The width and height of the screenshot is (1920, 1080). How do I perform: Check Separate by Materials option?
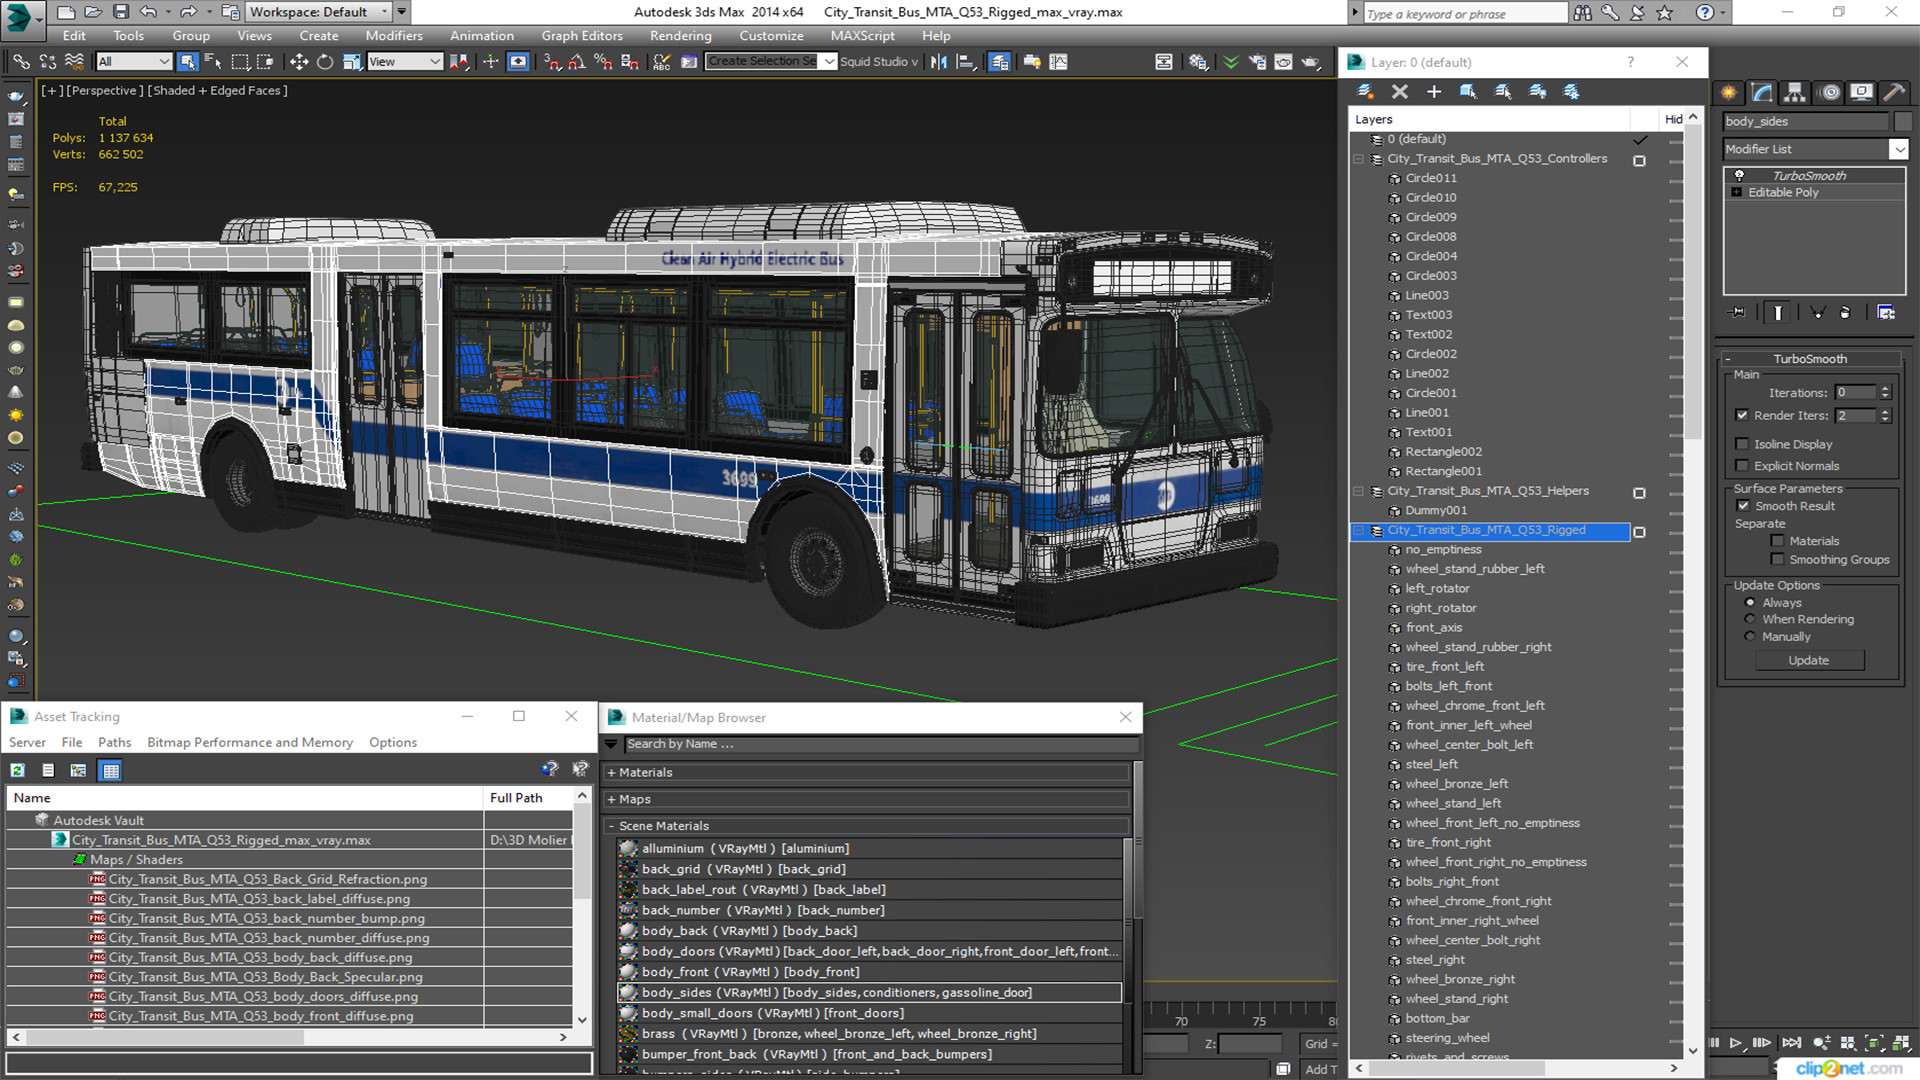[x=1777, y=541]
